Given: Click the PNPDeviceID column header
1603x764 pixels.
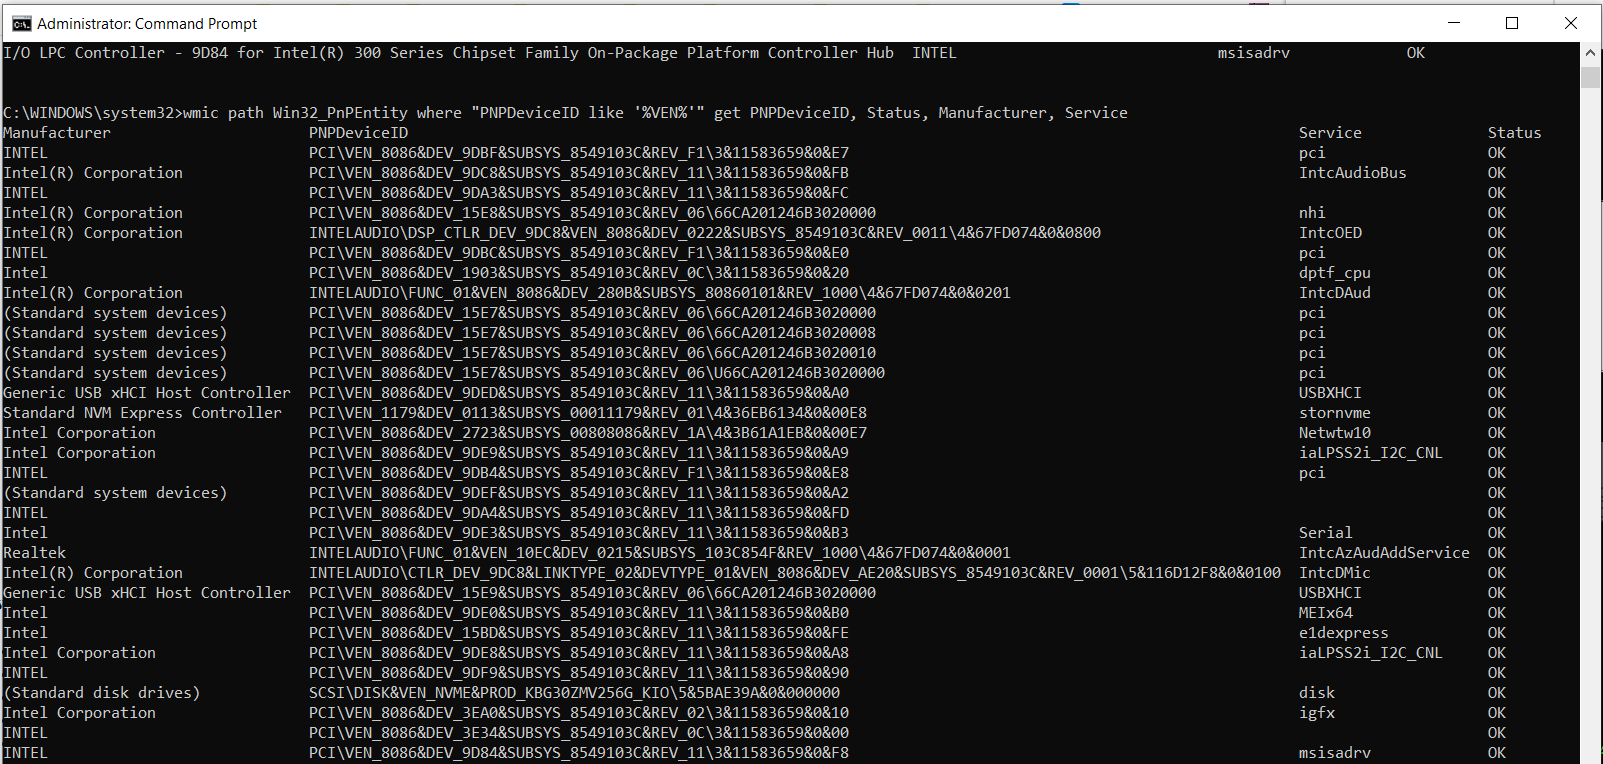Looking at the screenshot, I should (x=358, y=133).
